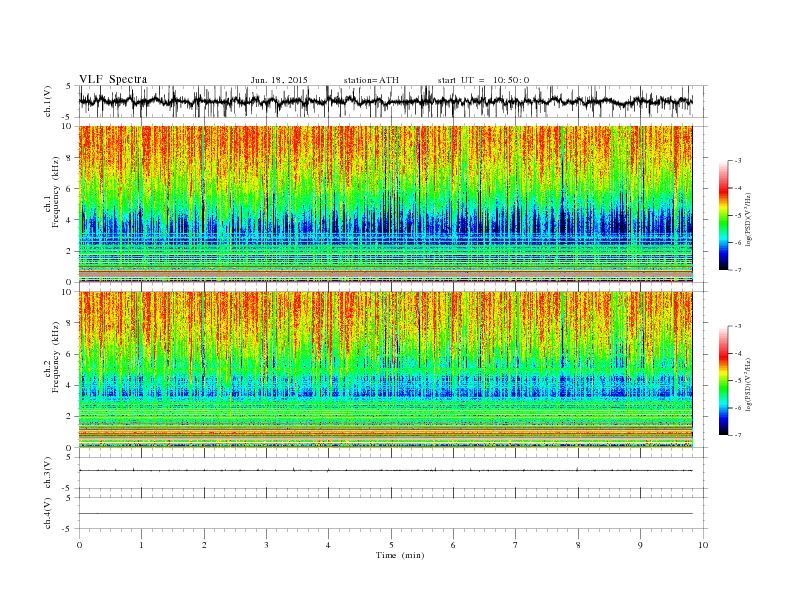Click the ch.2 spectrogram plot area
792x612 pixels.
(385, 370)
